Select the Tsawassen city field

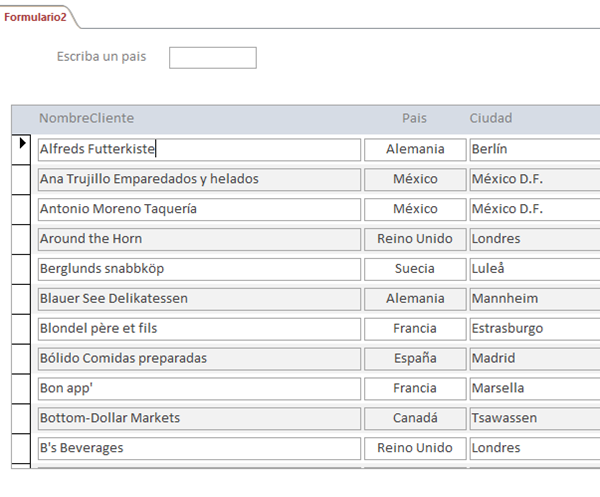point(535,418)
